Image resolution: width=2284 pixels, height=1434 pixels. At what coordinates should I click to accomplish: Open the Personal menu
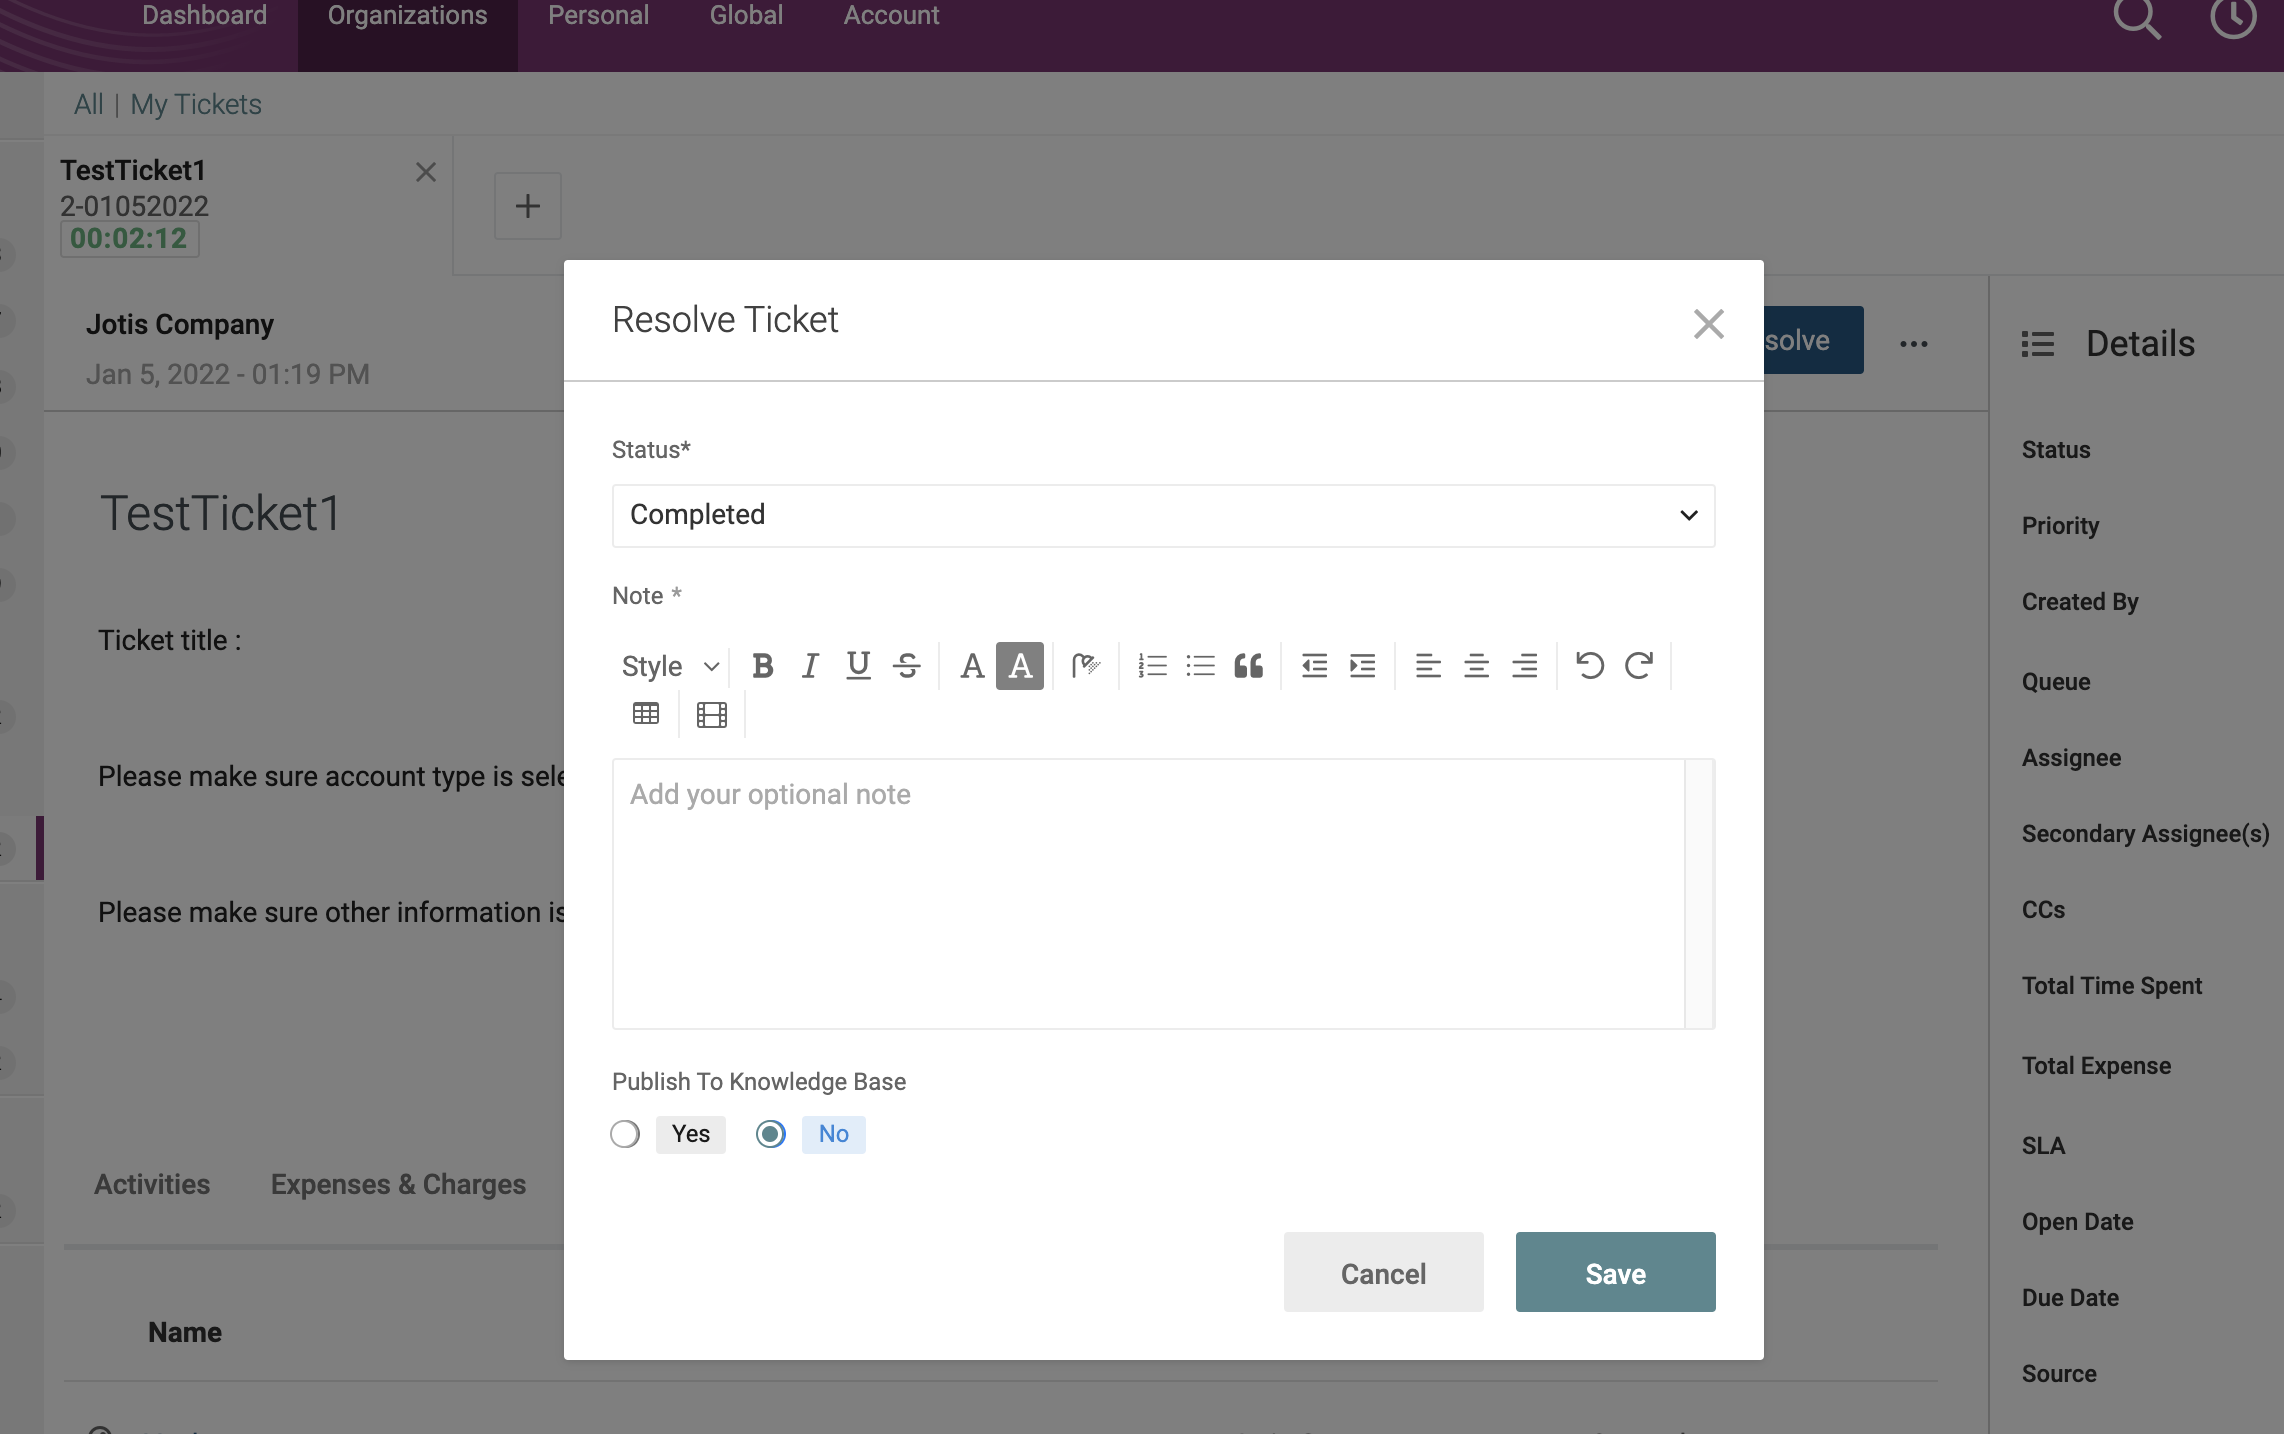598,16
